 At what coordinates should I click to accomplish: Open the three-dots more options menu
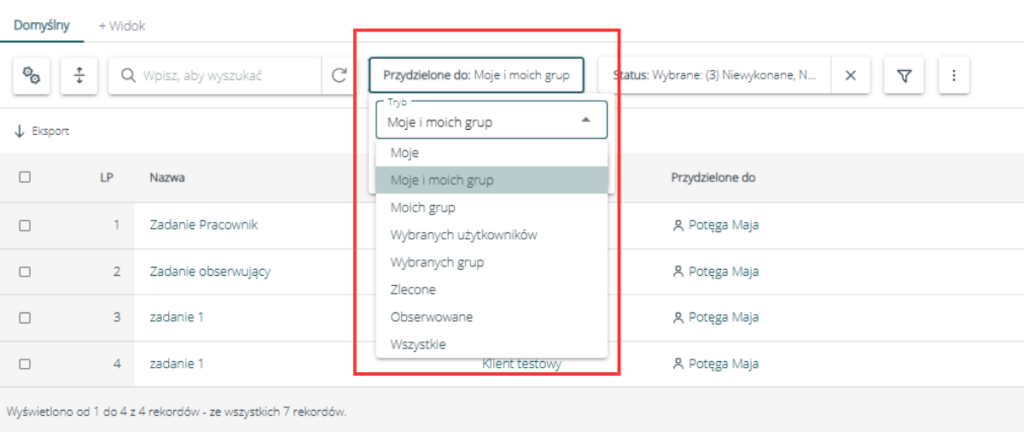[x=953, y=76]
